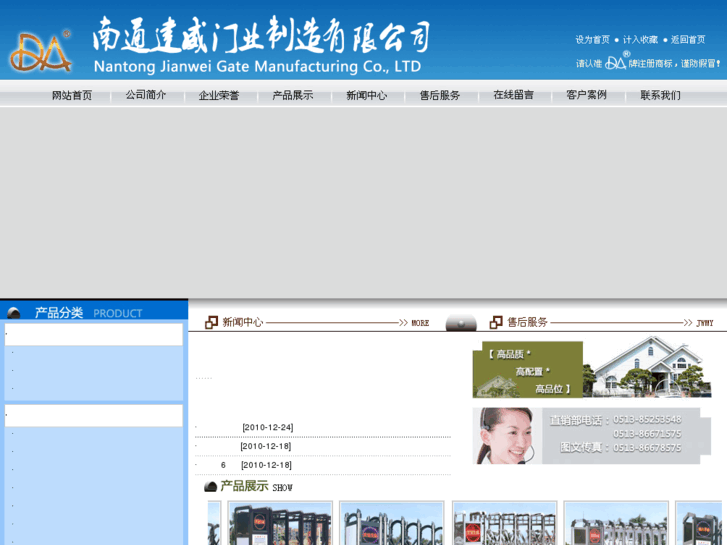Open 企业荣誉 in the navigation bar
Image resolution: width=727 pixels, height=545 pixels.
pyautogui.click(x=219, y=95)
